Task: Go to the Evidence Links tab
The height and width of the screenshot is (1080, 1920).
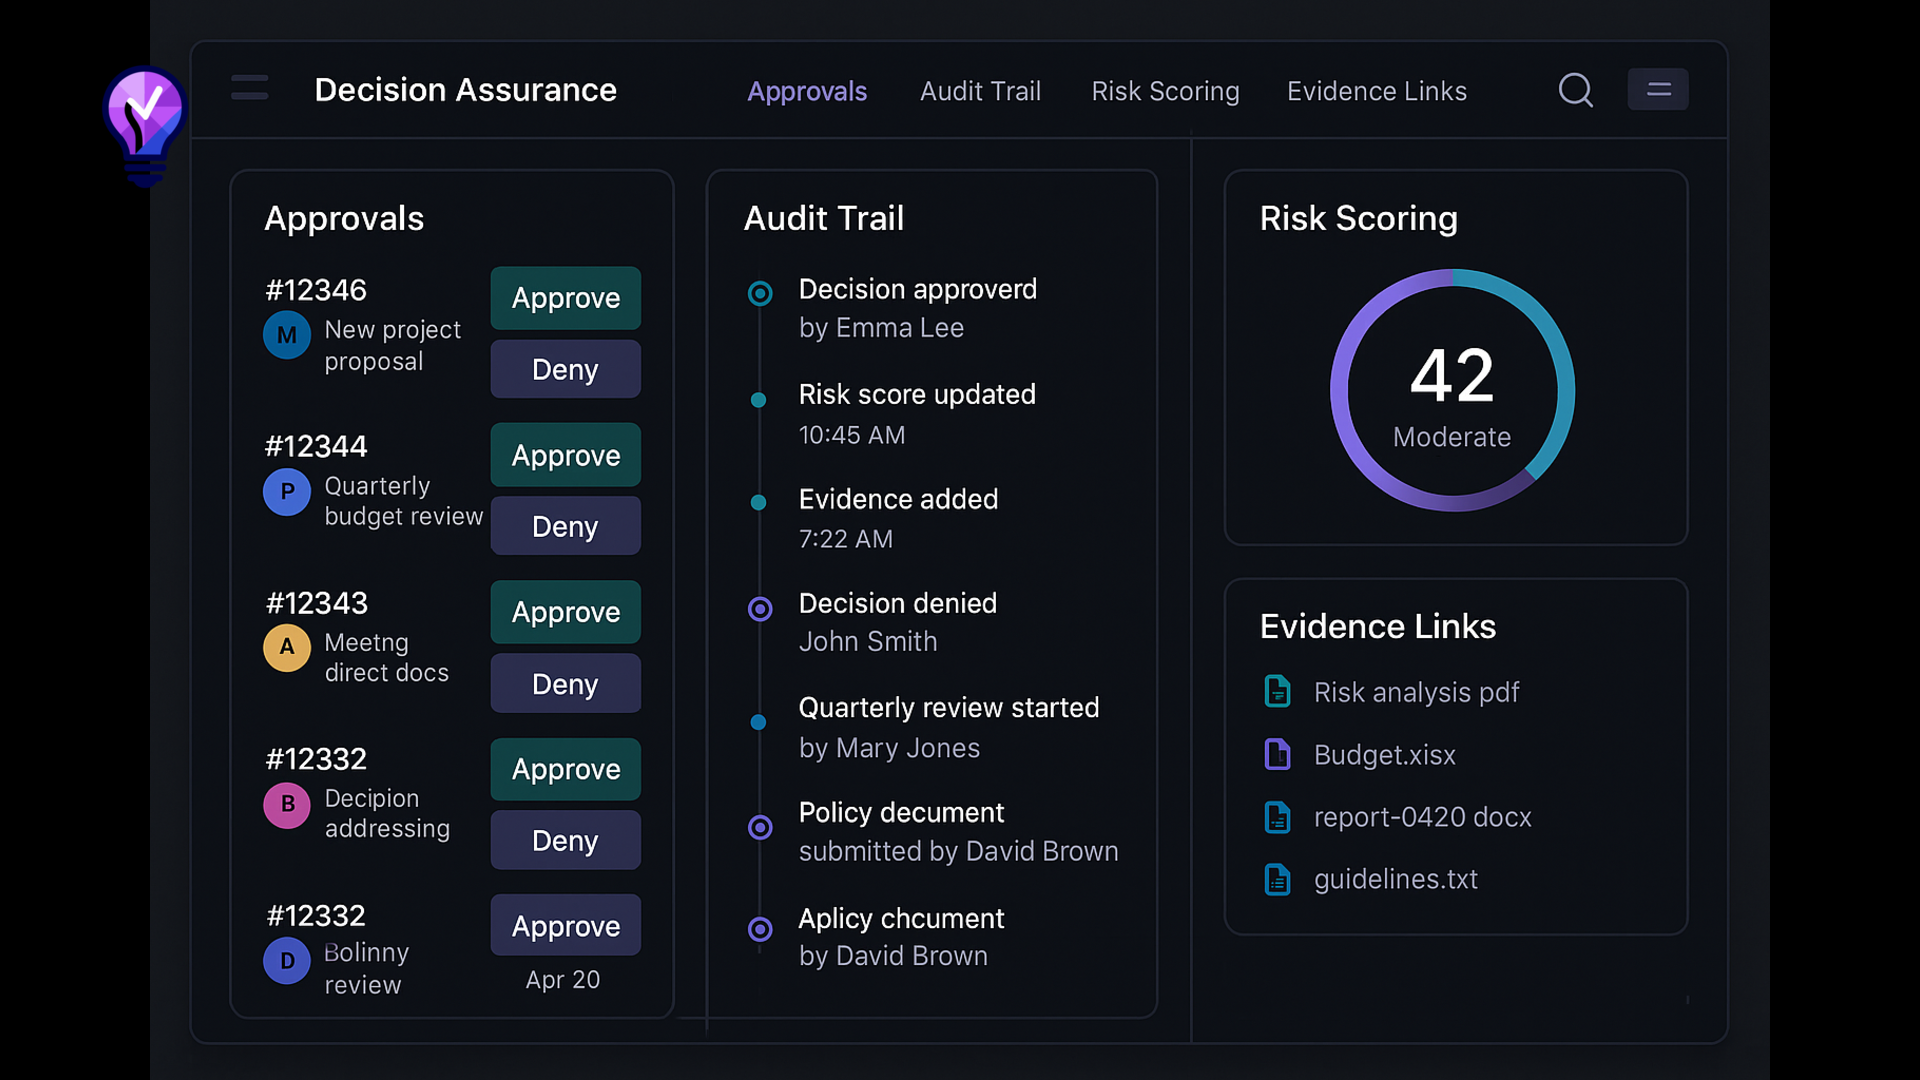Action: 1376,91
